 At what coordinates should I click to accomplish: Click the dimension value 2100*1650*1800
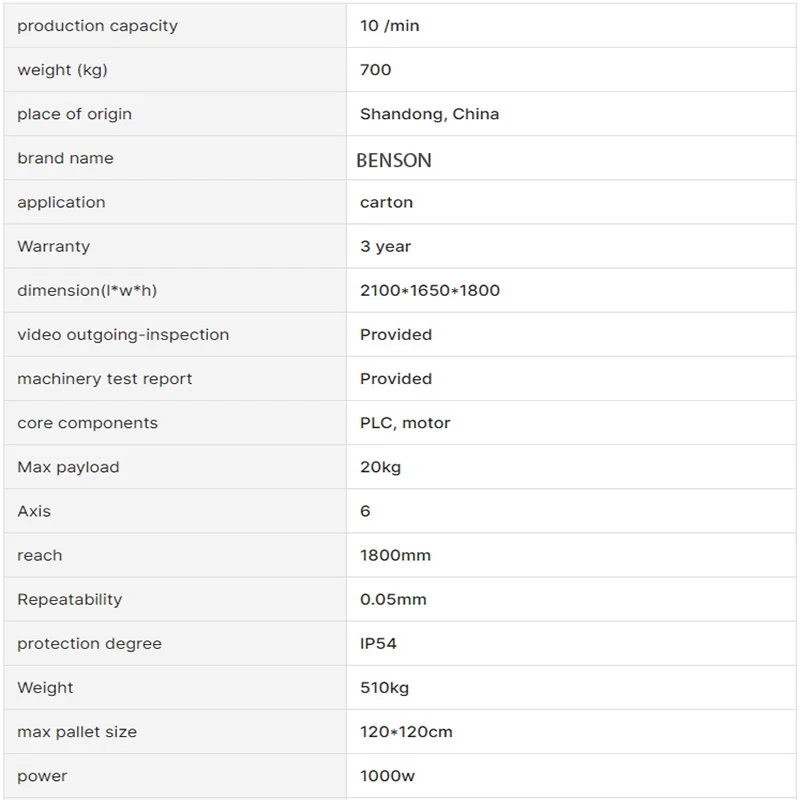coord(430,290)
